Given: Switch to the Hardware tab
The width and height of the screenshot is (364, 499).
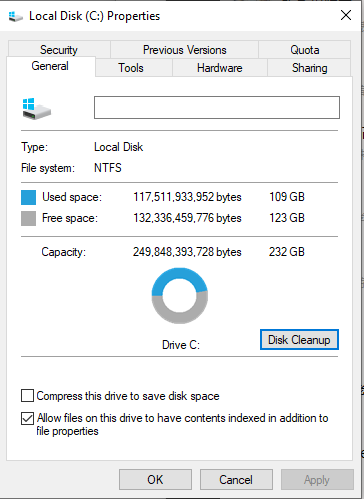Looking at the screenshot, I should point(220,68).
